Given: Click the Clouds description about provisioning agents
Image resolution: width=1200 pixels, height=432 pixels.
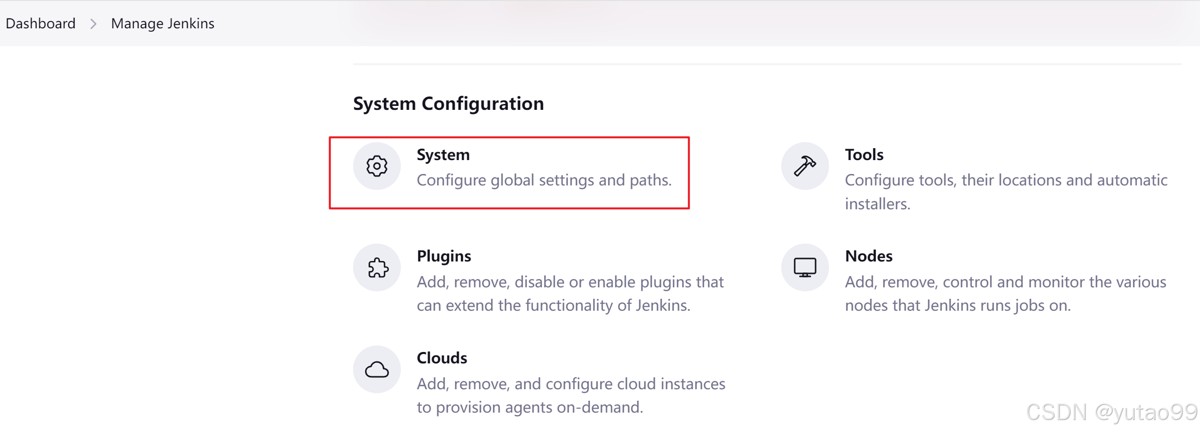Looking at the screenshot, I should tap(571, 395).
